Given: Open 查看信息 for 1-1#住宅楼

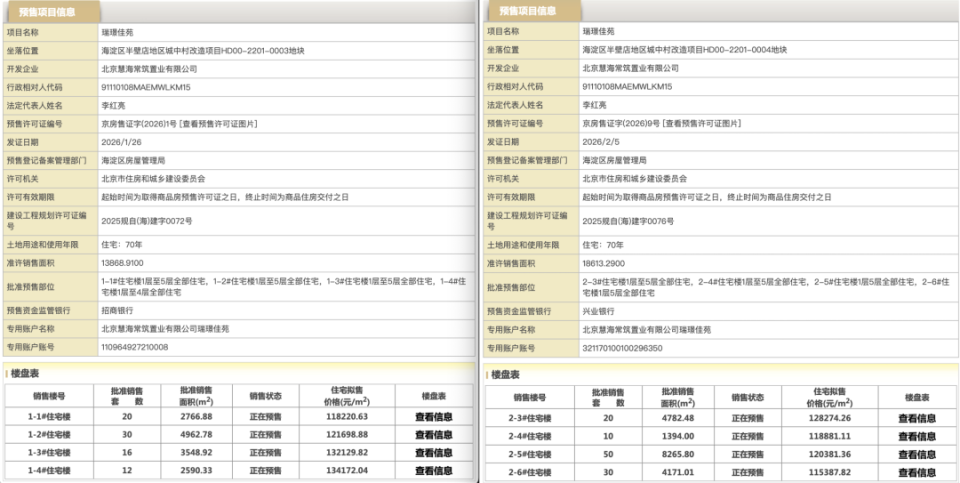Looking at the screenshot, I should (x=433, y=417).
